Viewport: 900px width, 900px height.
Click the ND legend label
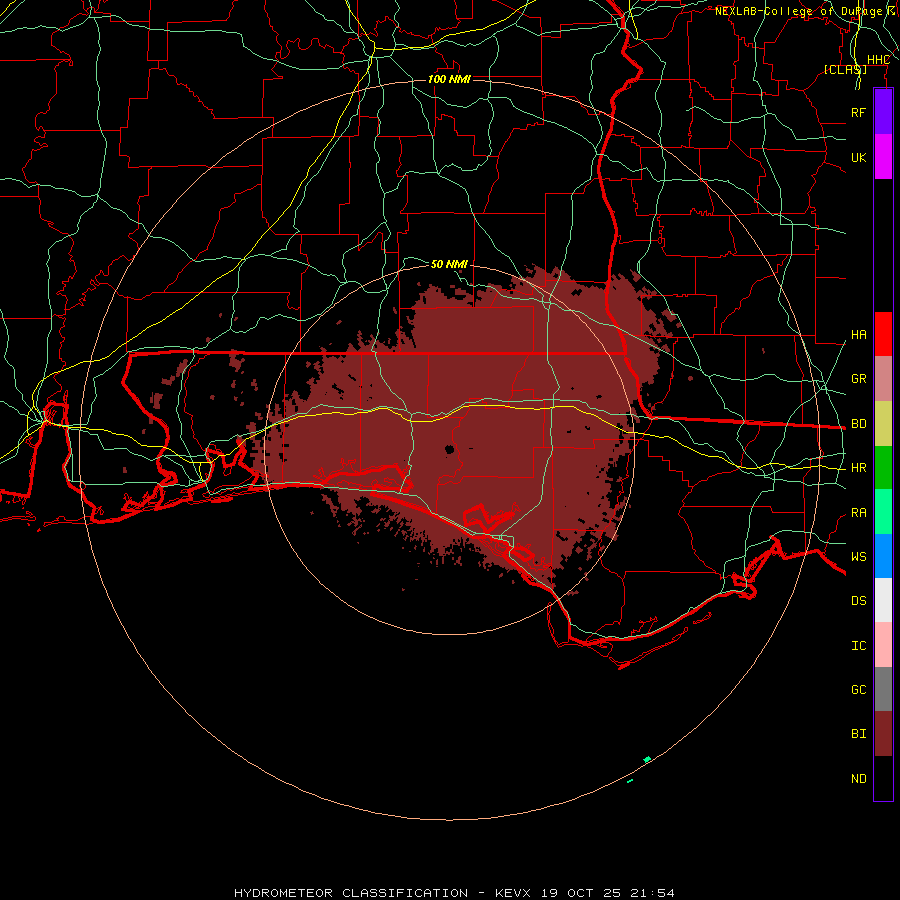[x=858, y=779]
